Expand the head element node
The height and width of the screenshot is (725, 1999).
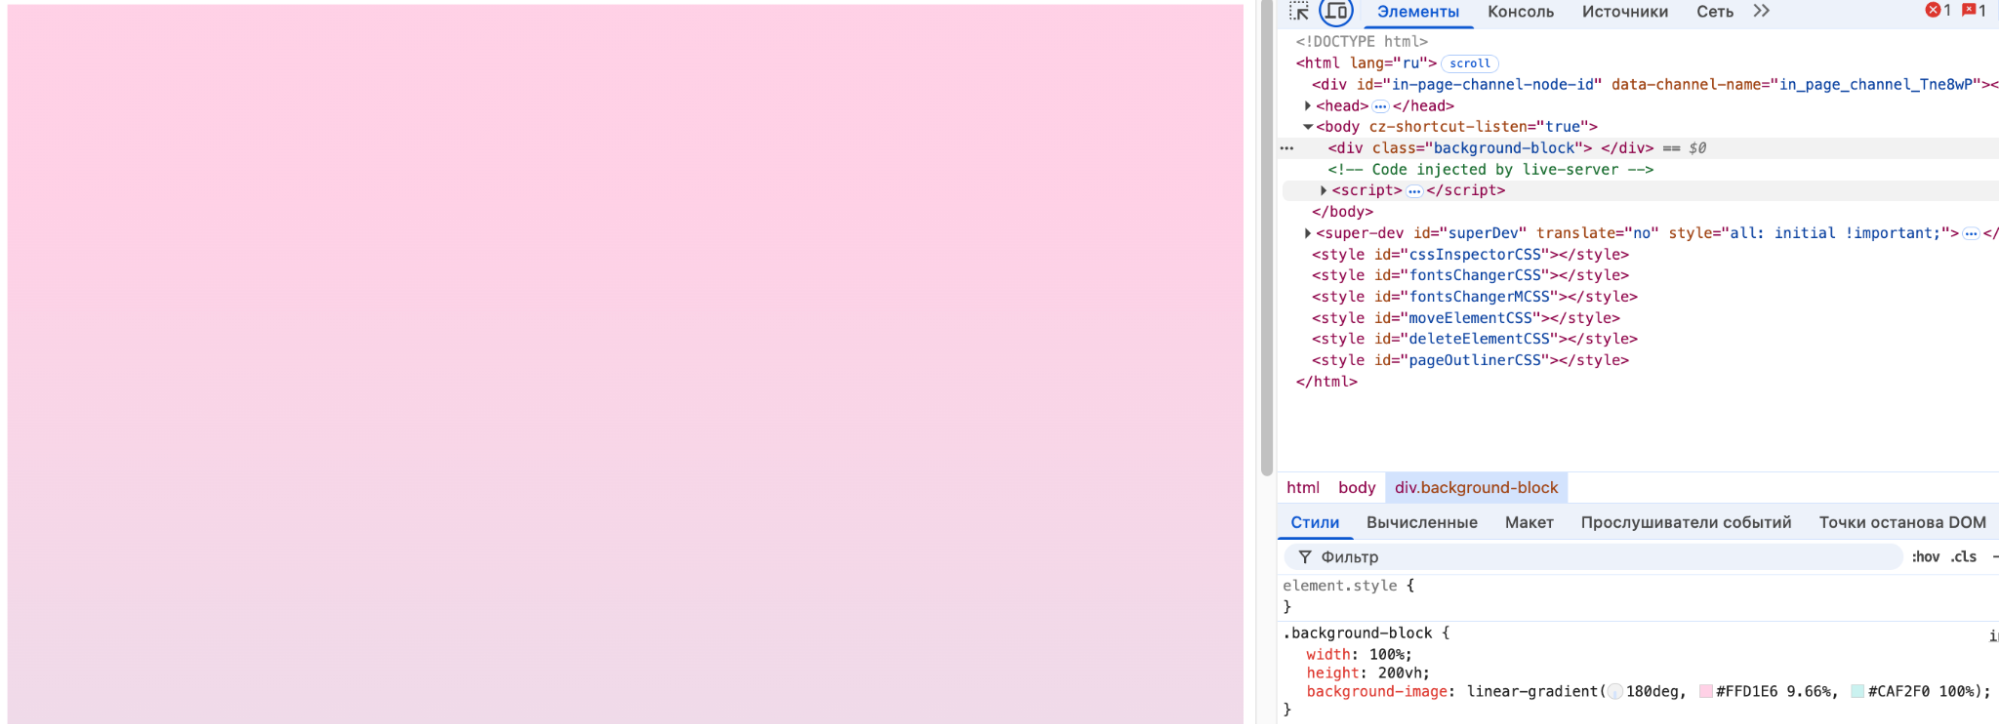pyautogui.click(x=1308, y=106)
